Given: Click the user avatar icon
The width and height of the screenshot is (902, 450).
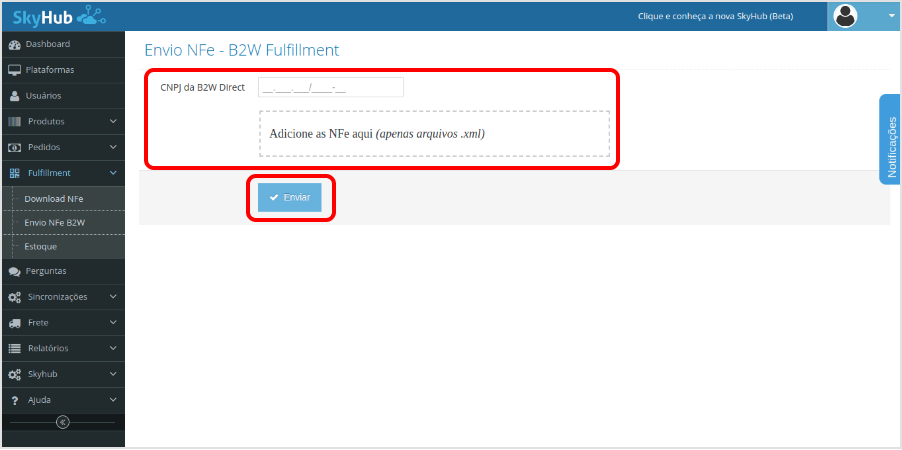Looking at the screenshot, I should click(x=846, y=16).
